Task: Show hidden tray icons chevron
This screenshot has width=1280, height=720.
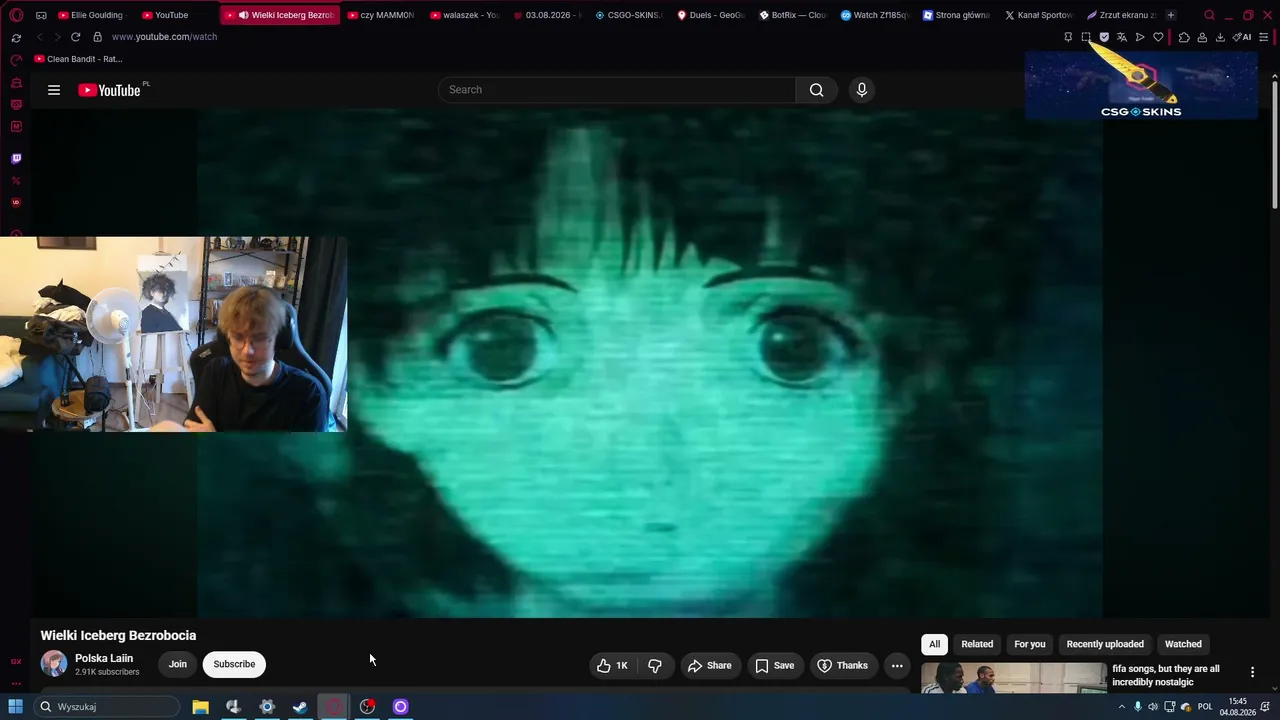Action: (x=1121, y=707)
